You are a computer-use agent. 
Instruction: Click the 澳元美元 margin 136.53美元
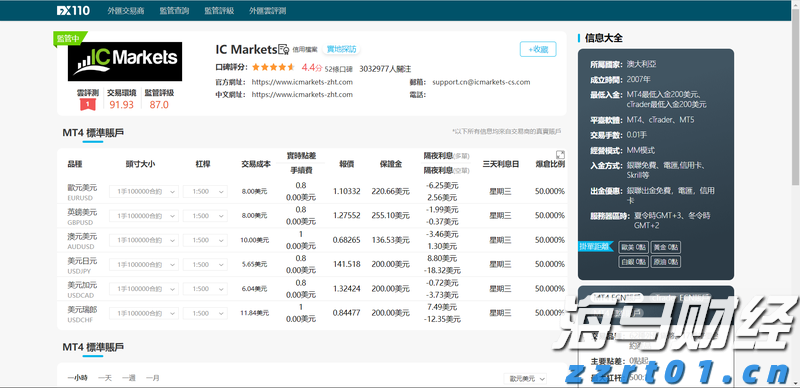point(390,240)
